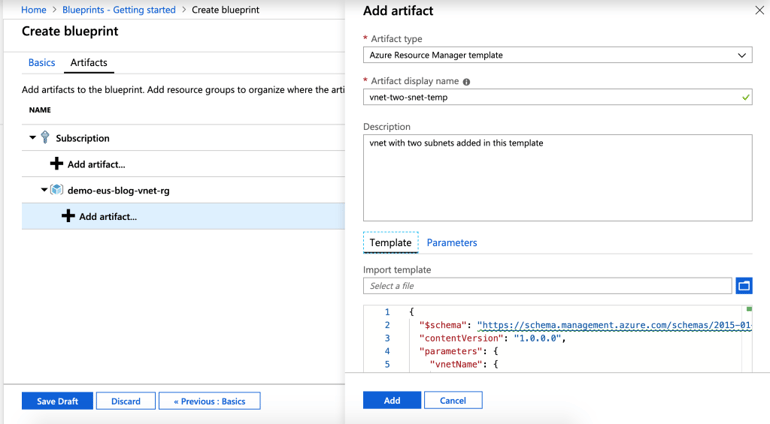Switch to the Parameters tab
The width and height of the screenshot is (770, 424).
[452, 243]
